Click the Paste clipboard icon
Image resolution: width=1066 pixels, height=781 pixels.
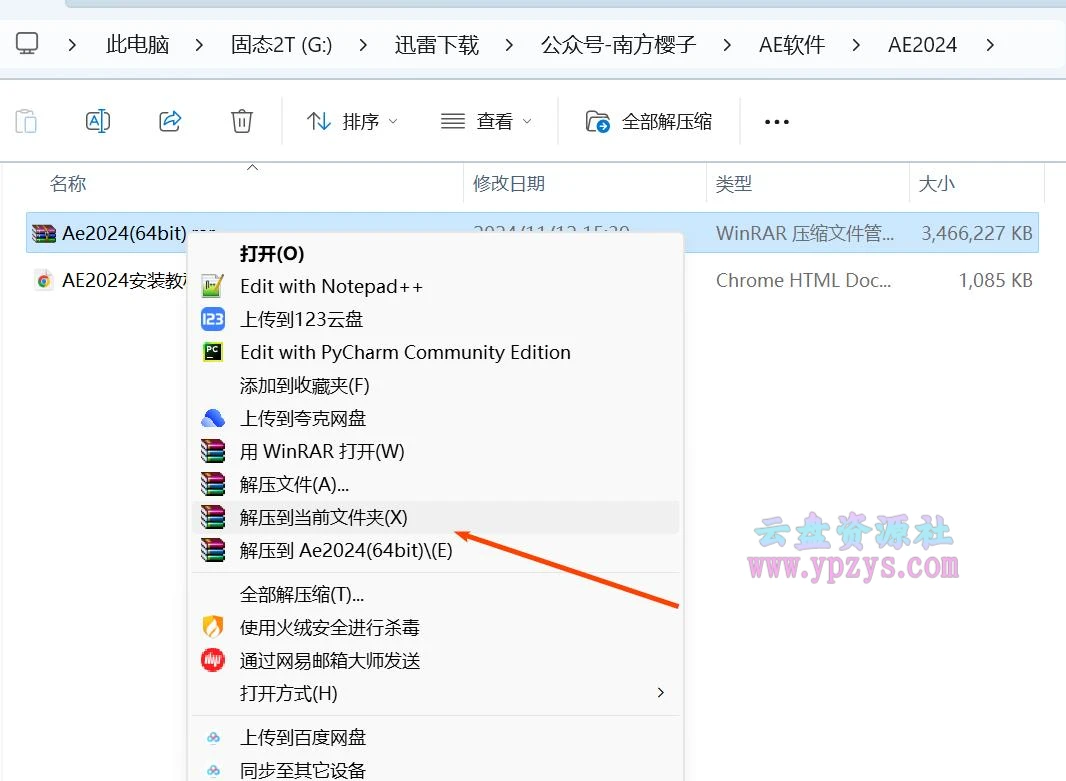point(26,121)
